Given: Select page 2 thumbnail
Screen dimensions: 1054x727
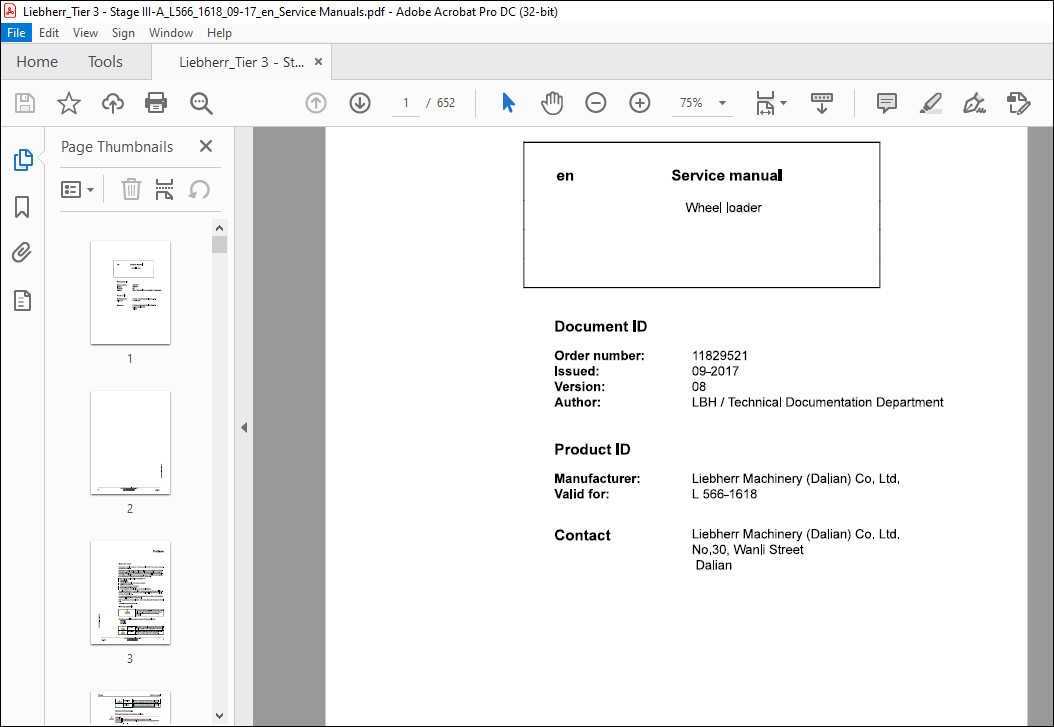Looking at the screenshot, I should click(x=130, y=442).
